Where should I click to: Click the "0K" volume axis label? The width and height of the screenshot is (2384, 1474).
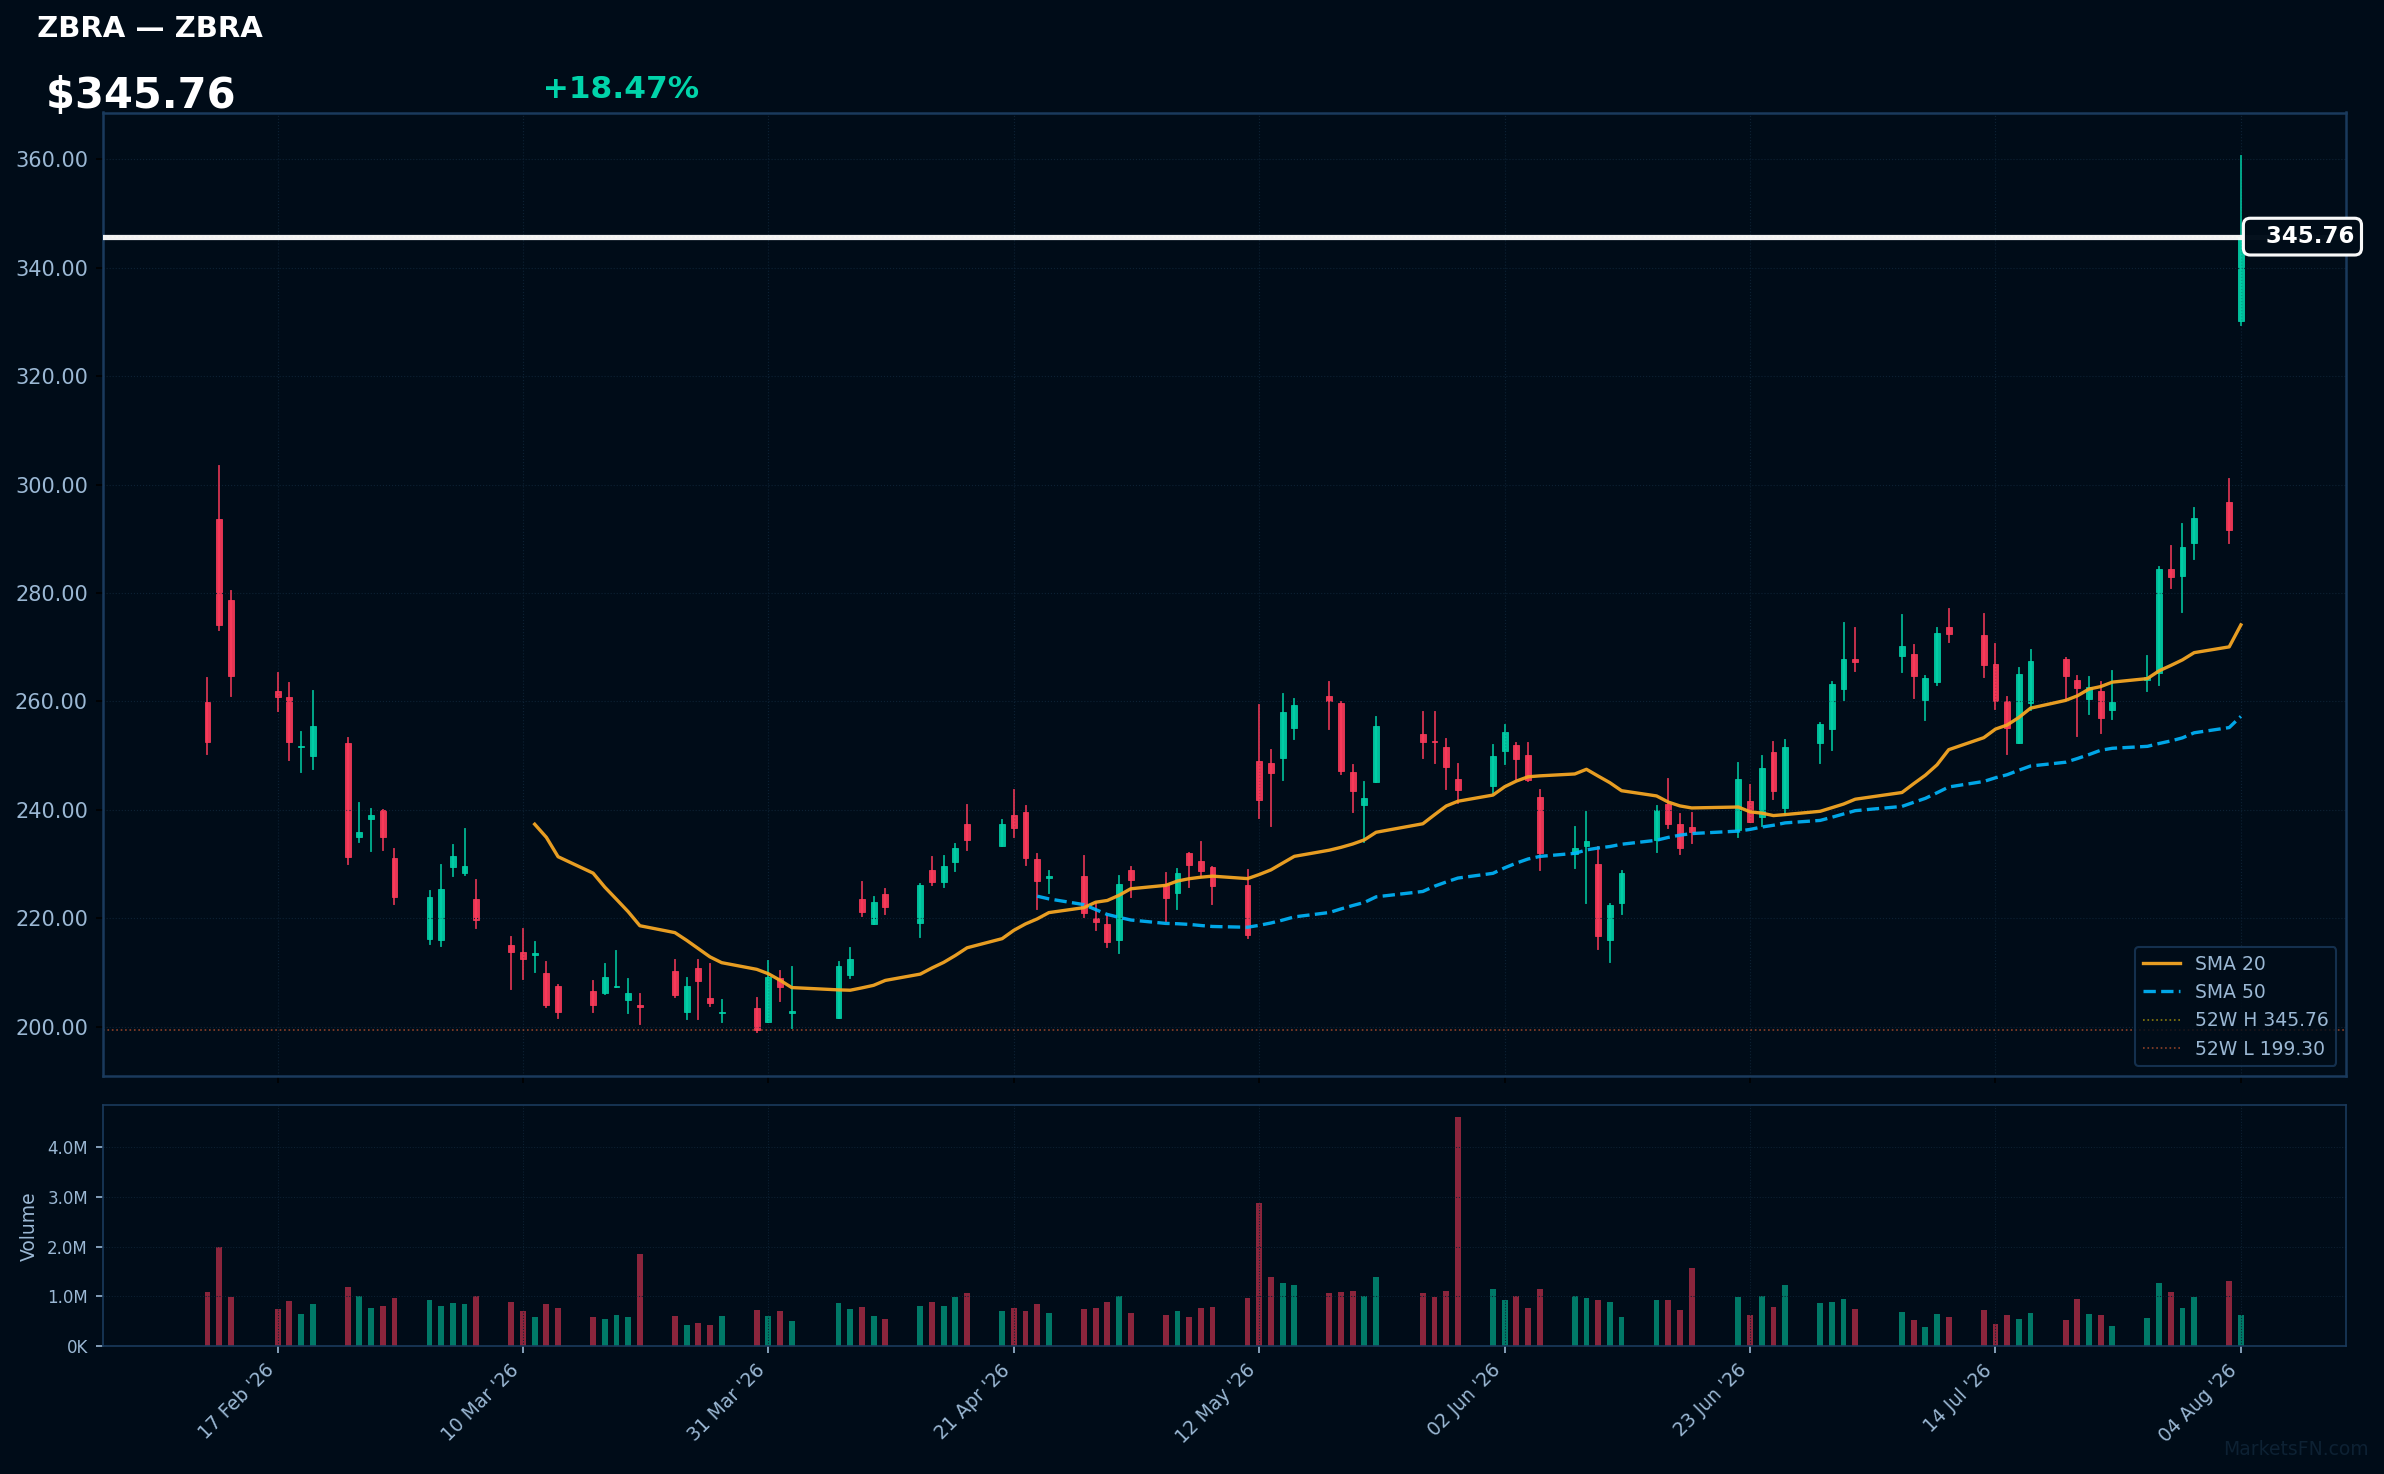coord(77,1347)
